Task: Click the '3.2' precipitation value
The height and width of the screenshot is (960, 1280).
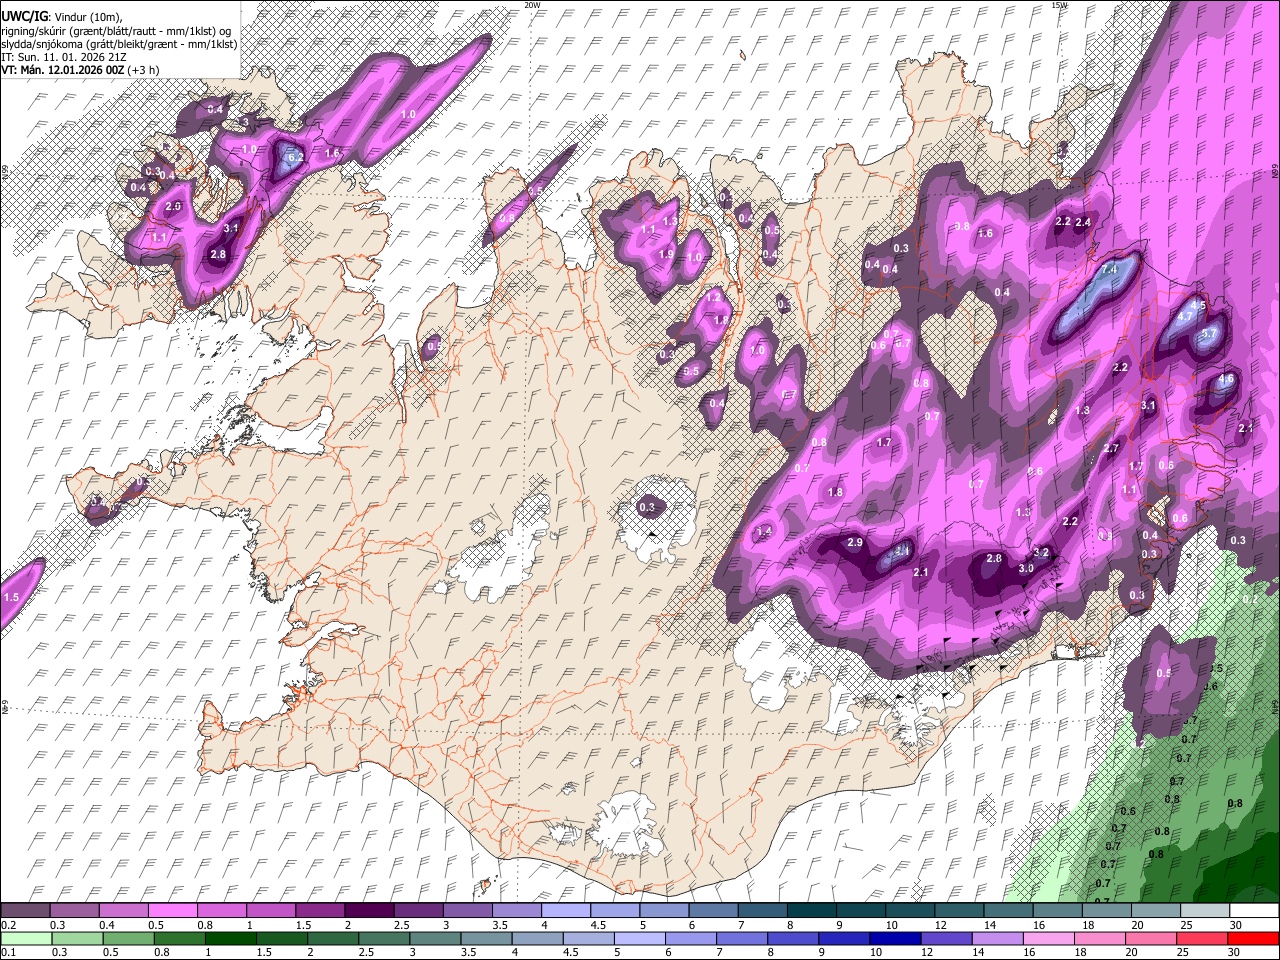Action: tap(1041, 552)
